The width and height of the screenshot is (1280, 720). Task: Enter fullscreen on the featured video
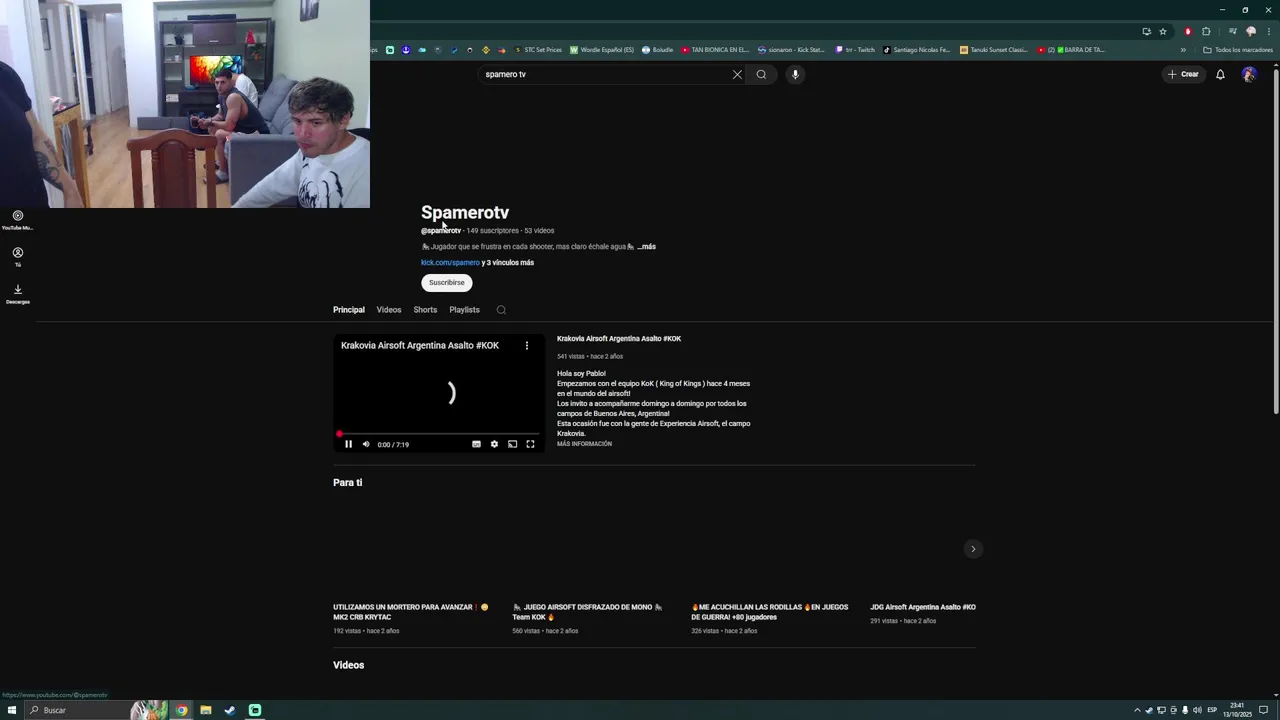tap(530, 444)
